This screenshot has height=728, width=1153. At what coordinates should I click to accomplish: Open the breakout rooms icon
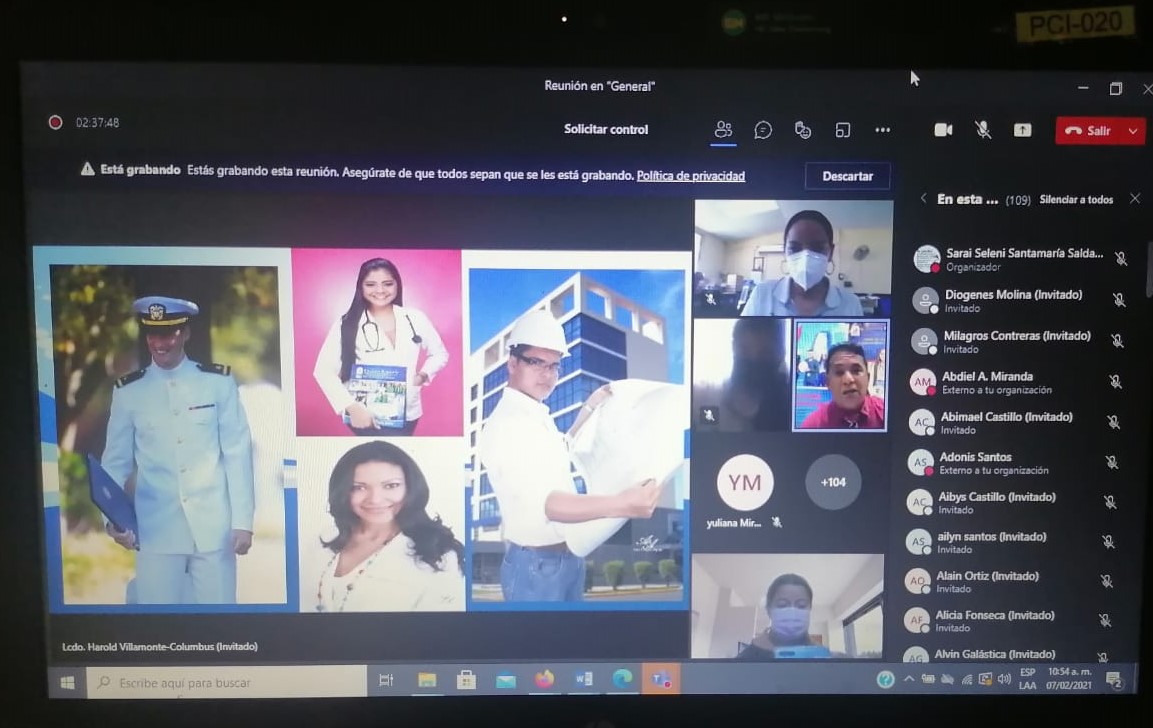(x=843, y=130)
